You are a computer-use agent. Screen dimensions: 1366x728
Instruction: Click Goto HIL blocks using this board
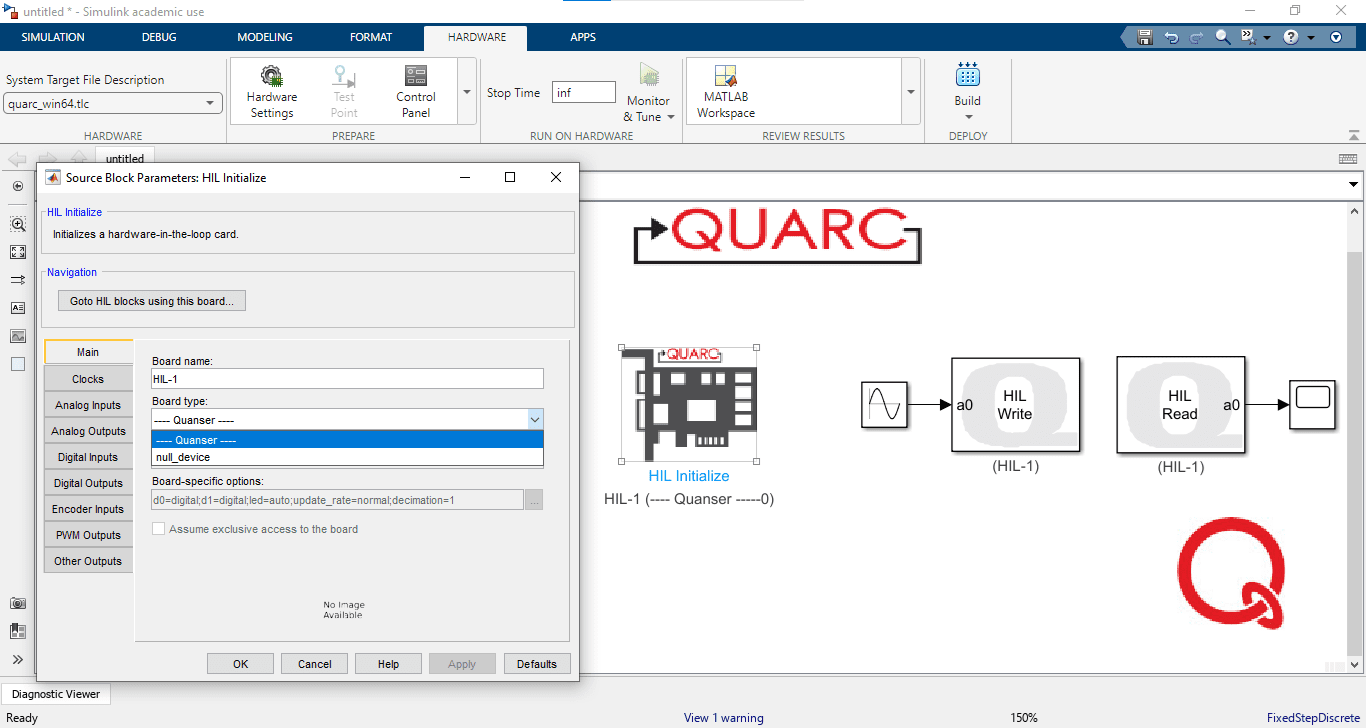tap(151, 301)
